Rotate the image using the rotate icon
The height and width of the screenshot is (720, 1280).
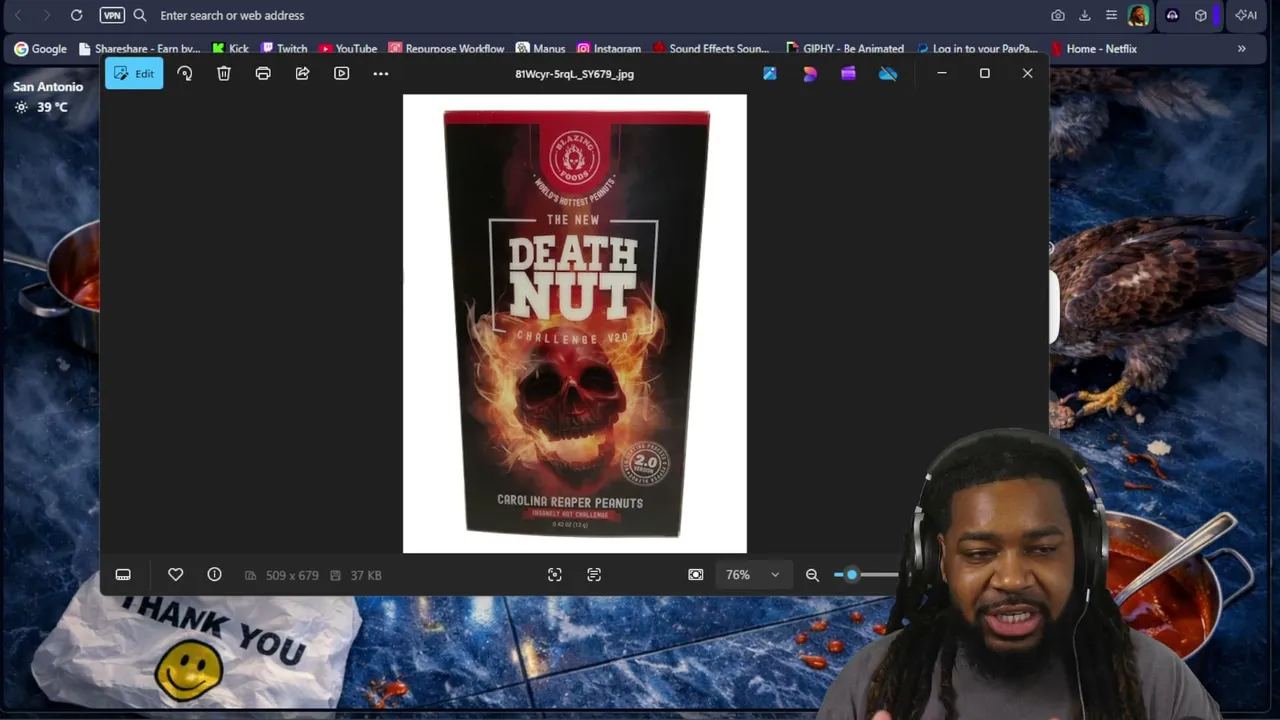(x=185, y=73)
